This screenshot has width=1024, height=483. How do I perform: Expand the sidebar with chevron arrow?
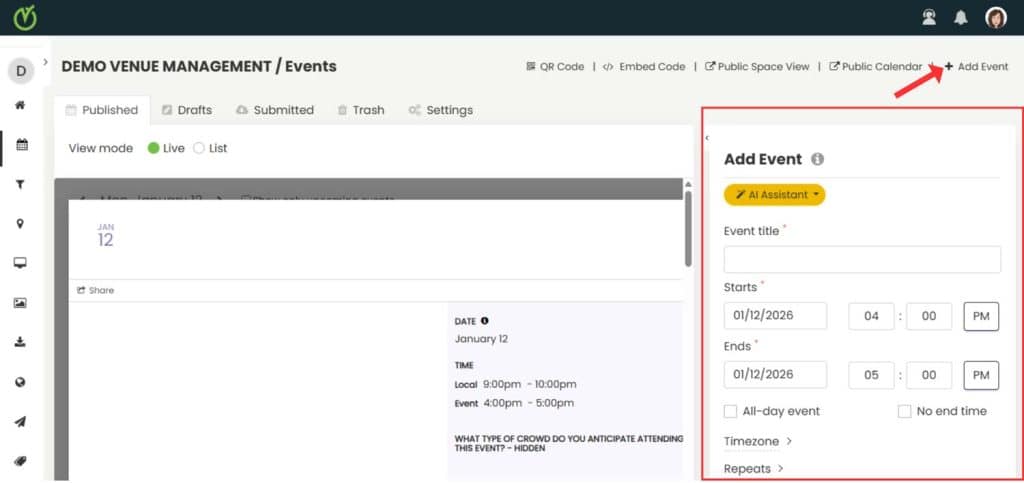click(x=46, y=62)
